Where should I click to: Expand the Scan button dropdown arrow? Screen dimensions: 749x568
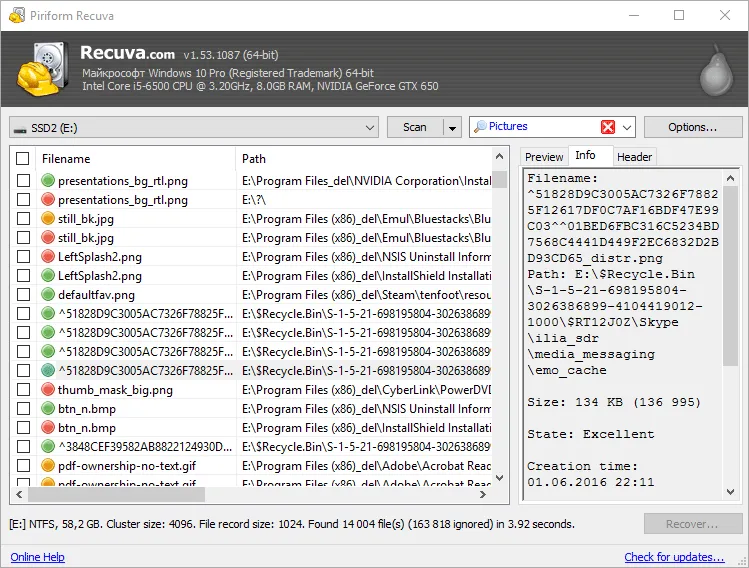pos(451,127)
